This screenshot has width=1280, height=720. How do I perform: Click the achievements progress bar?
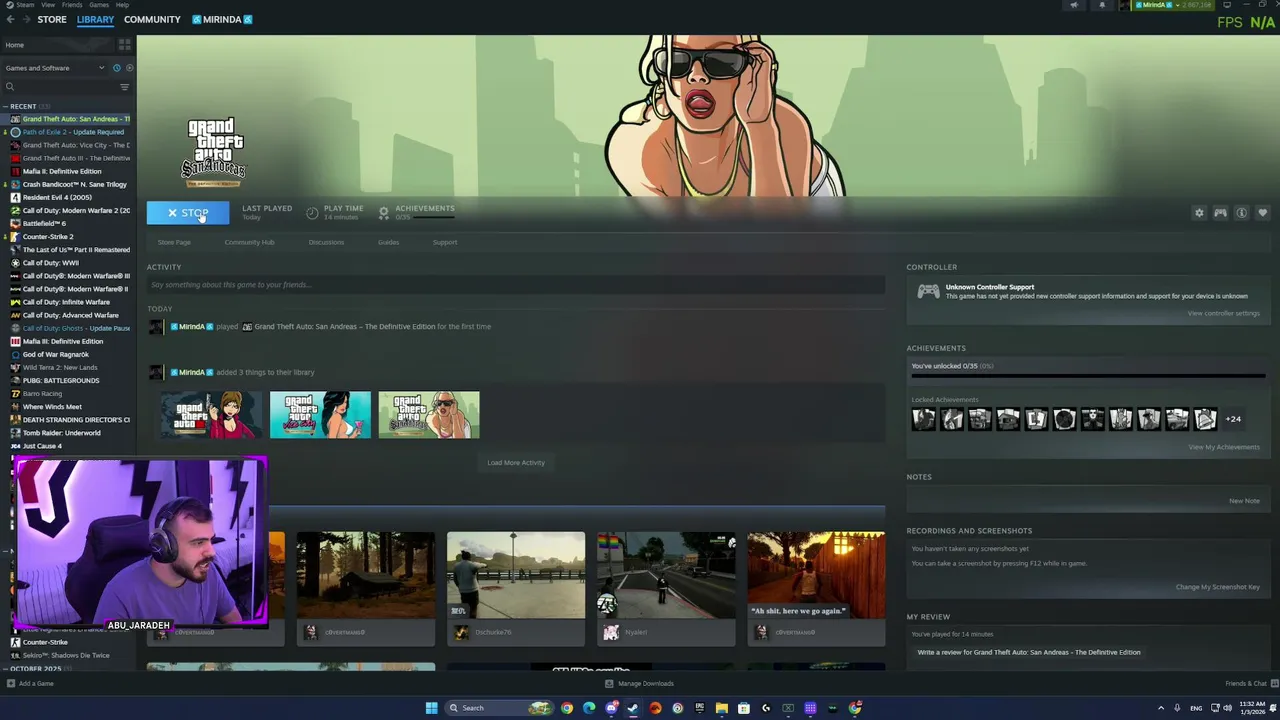1088,376
